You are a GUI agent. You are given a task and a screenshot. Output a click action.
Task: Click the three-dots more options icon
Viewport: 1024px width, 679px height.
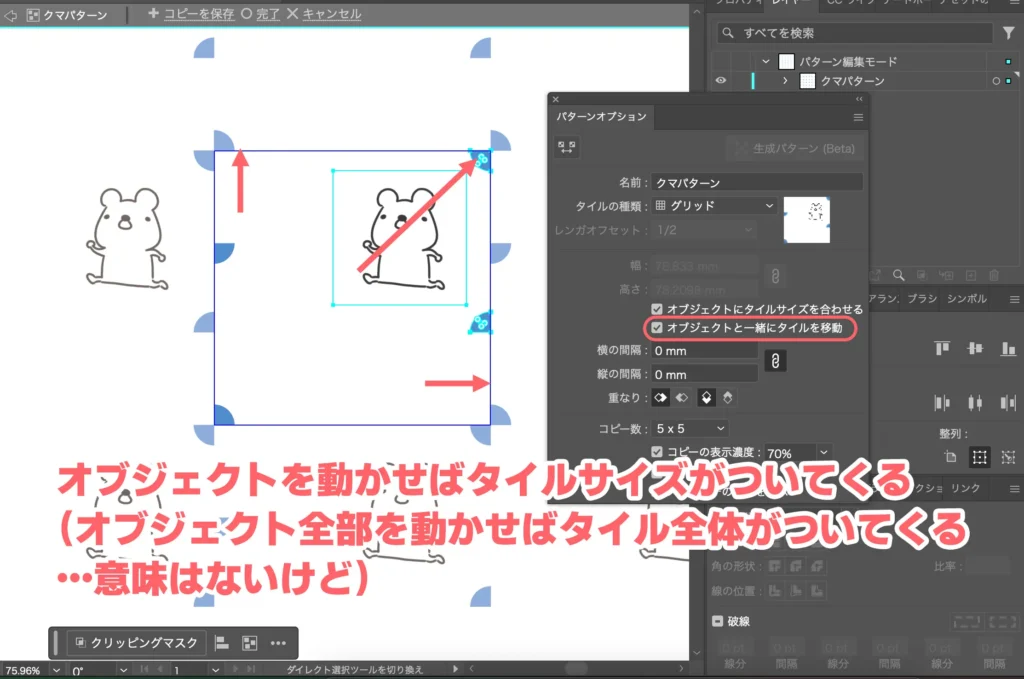279,643
